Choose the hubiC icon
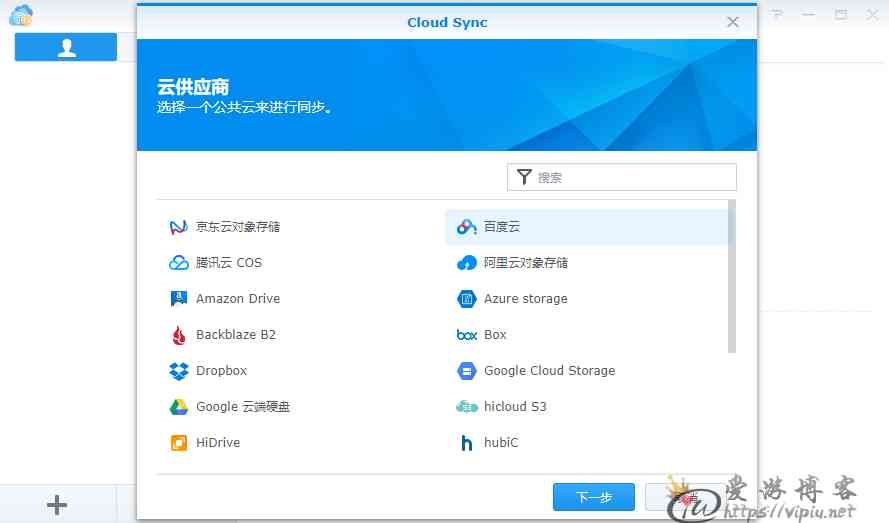 click(467, 442)
